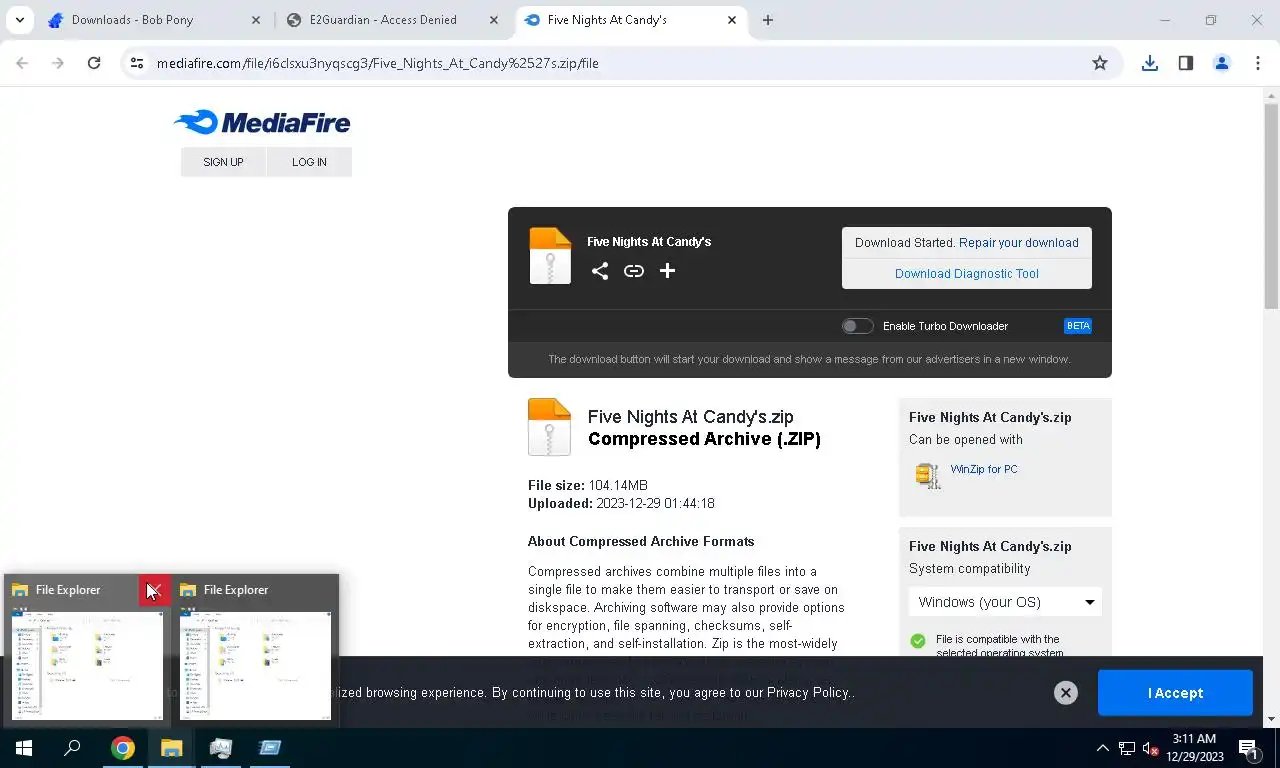Open the Windows (your OS) dropdown
This screenshot has width=1280, height=768.
click(x=1005, y=602)
